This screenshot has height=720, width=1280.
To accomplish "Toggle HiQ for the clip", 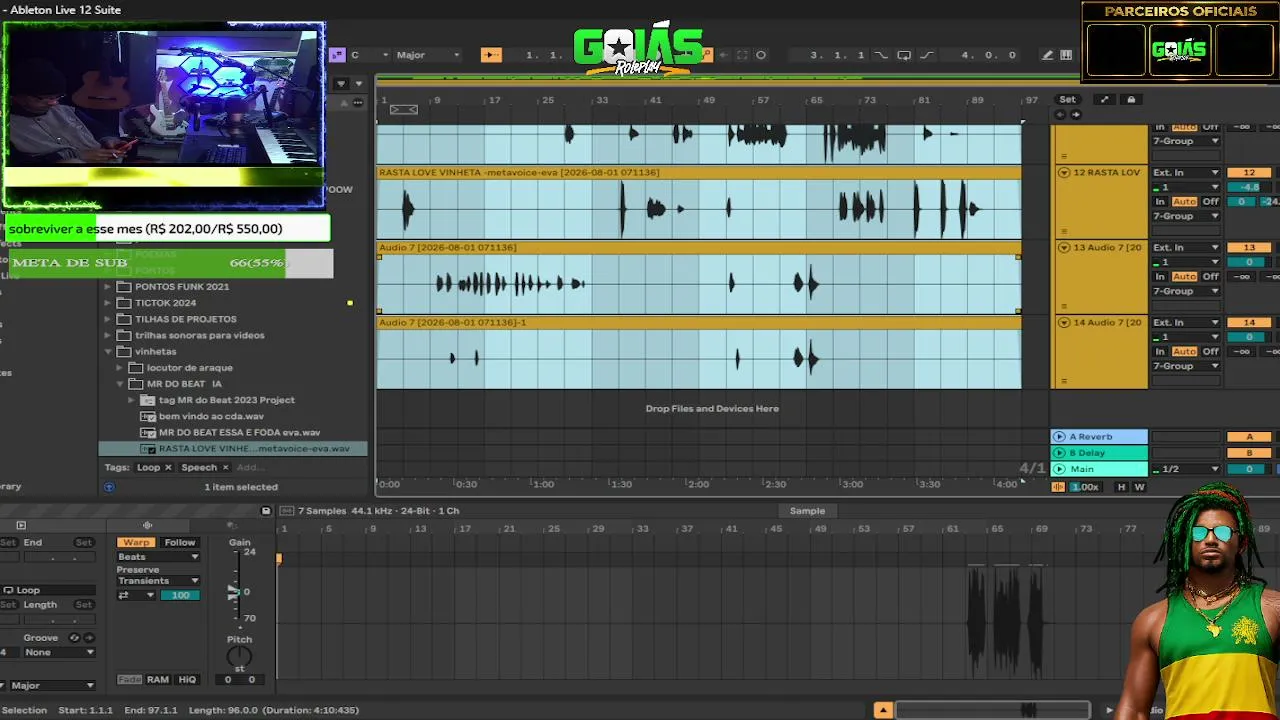I will (187, 680).
